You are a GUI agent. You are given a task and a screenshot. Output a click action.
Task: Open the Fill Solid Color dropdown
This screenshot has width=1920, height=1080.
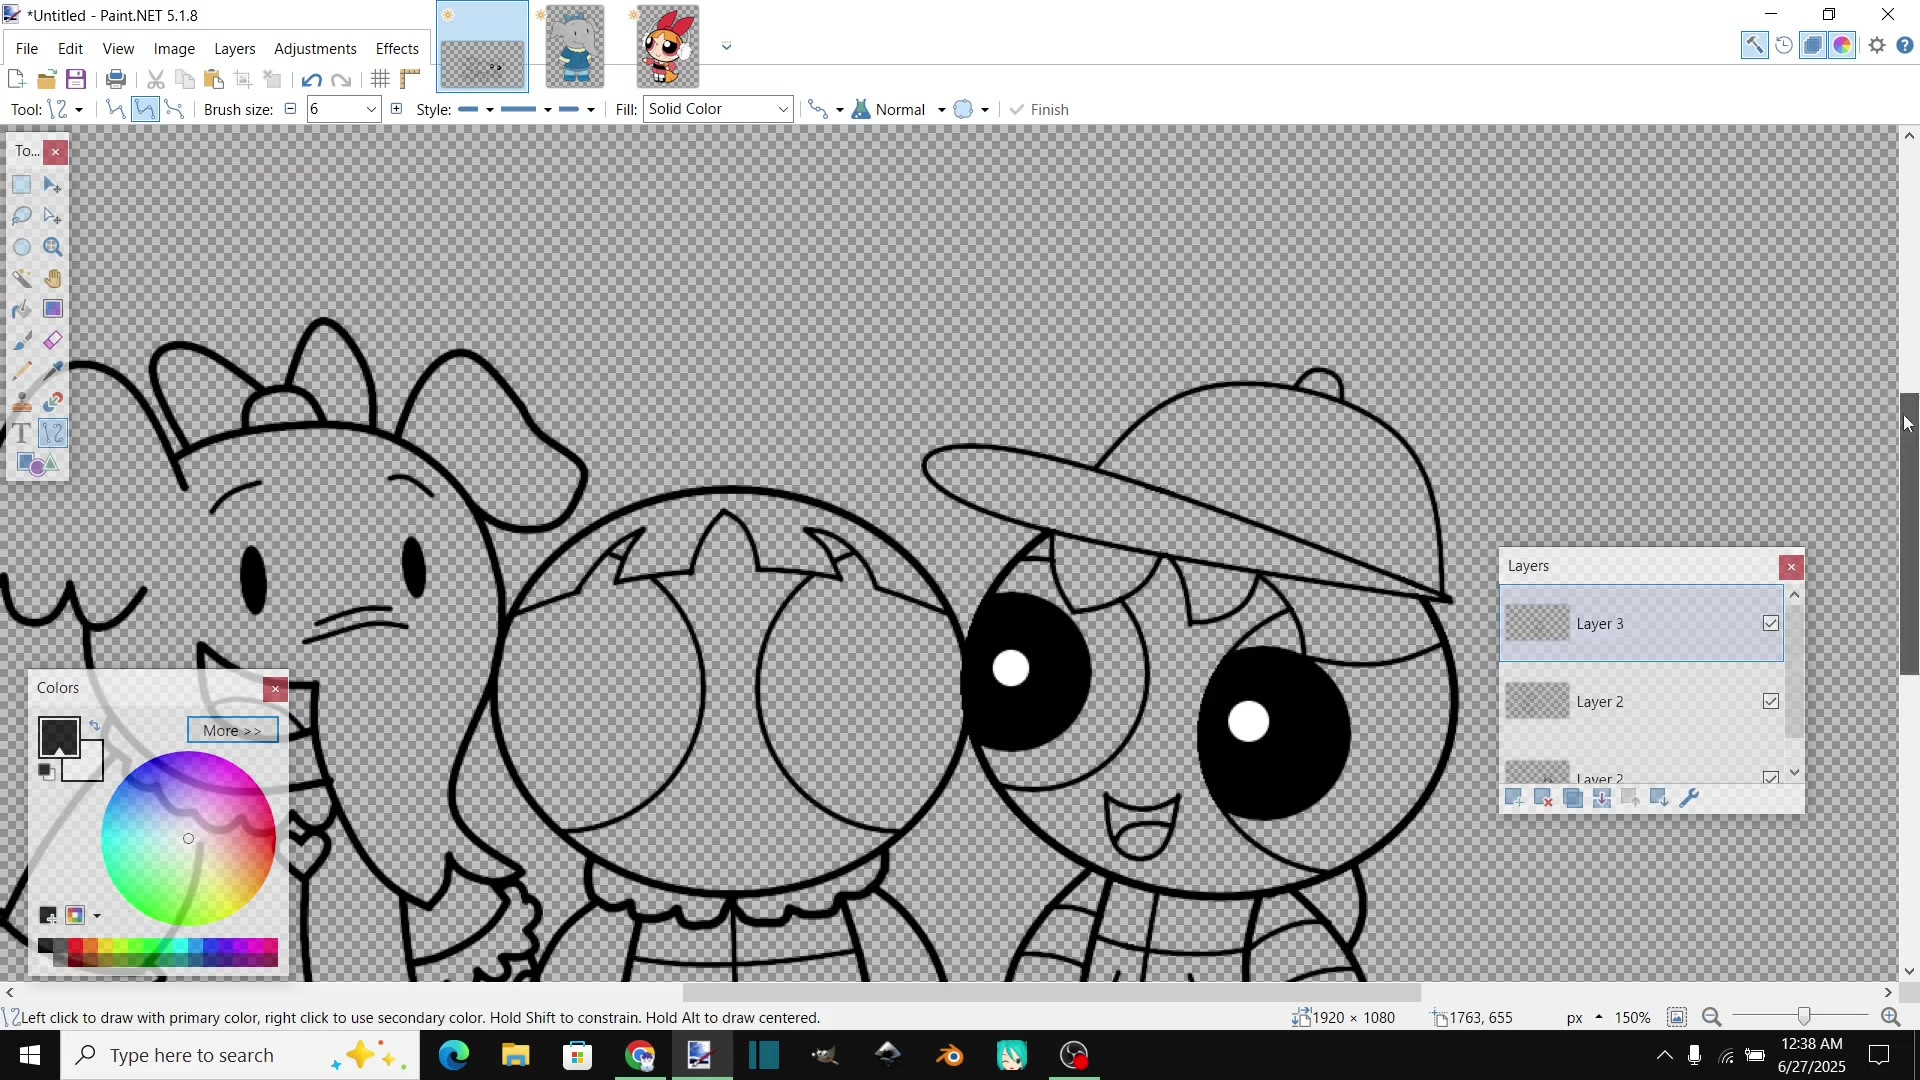pyautogui.click(x=718, y=109)
